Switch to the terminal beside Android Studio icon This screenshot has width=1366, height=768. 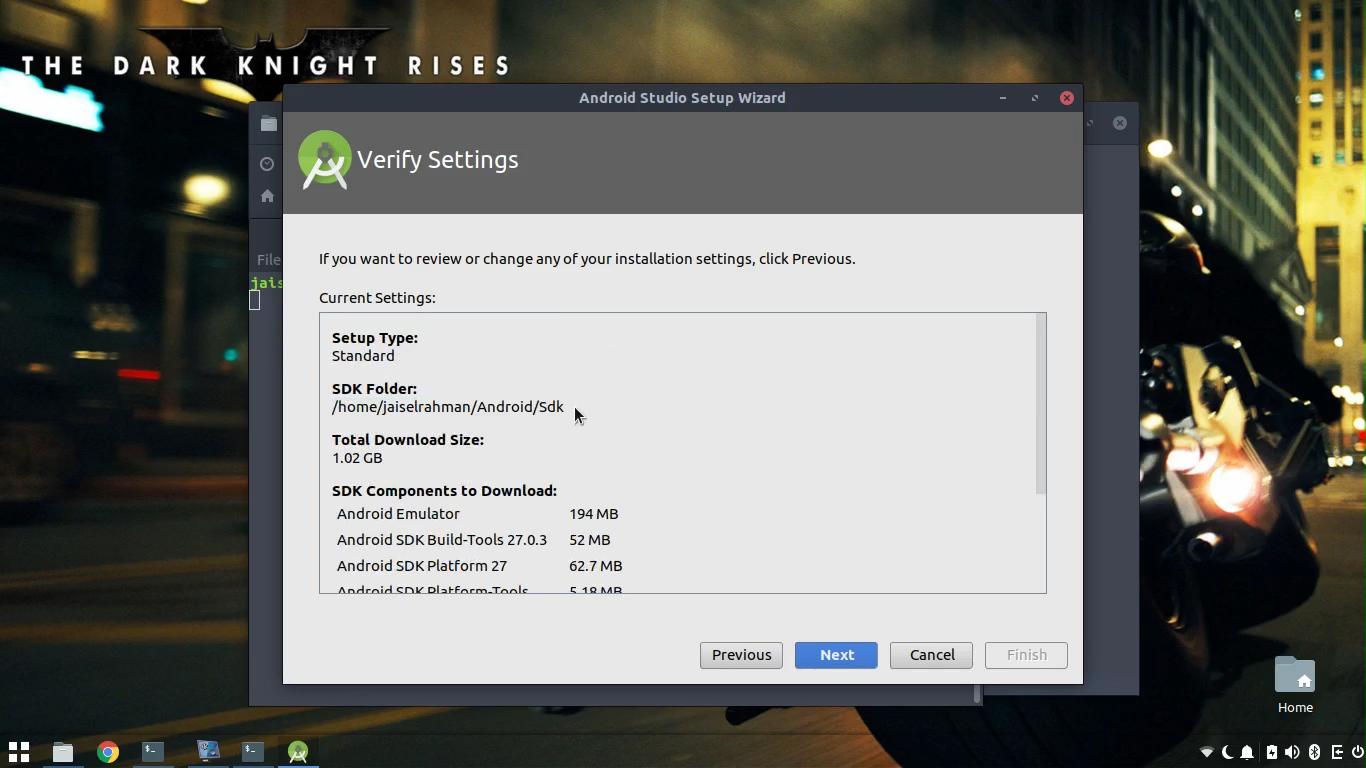pyautogui.click(x=253, y=751)
